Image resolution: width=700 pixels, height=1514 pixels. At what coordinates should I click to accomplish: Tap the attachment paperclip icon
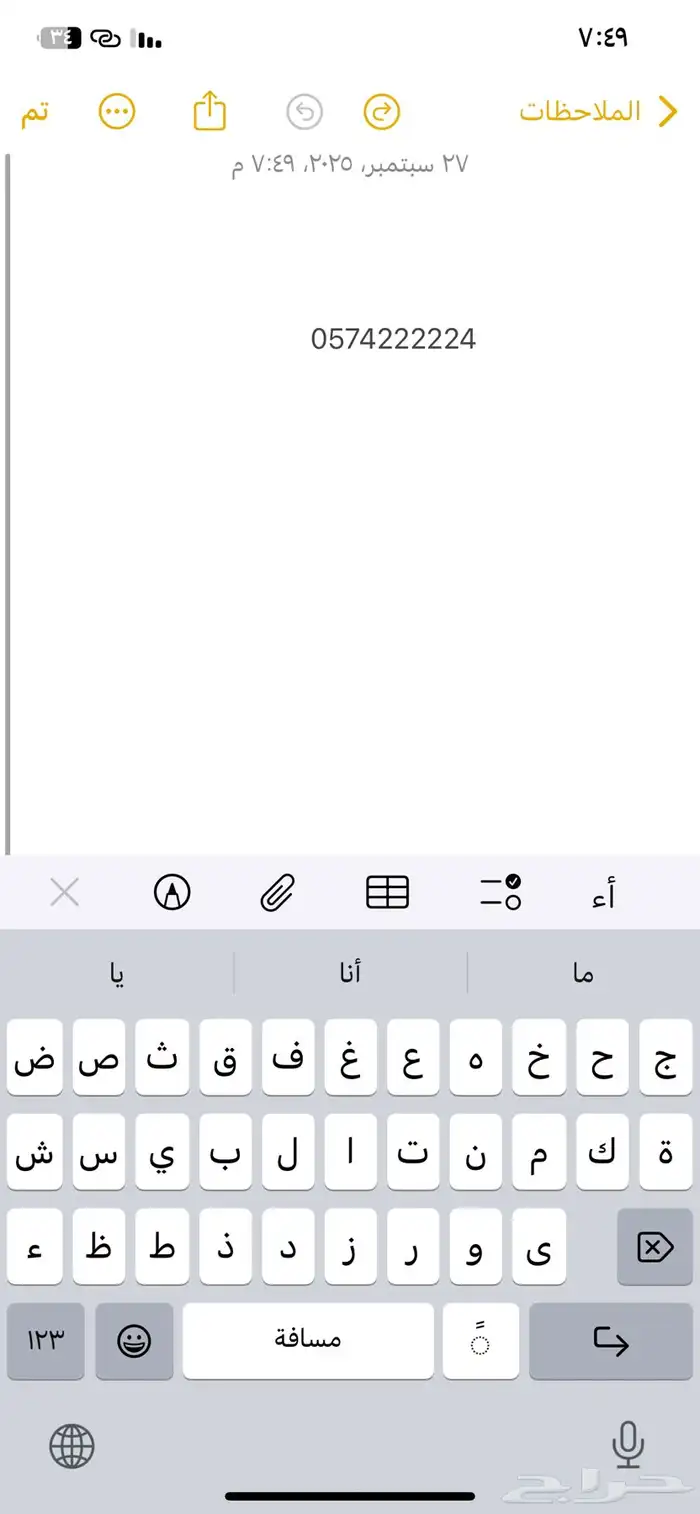(x=278, y=892)
